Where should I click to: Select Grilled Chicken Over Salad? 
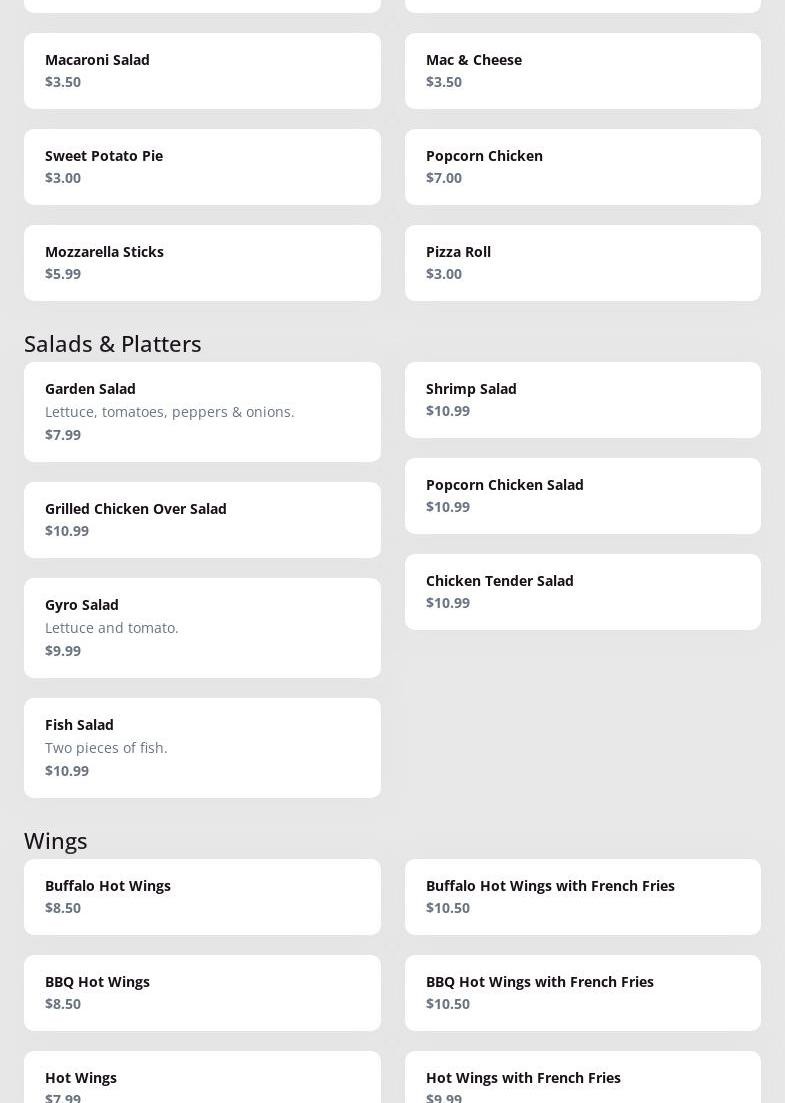[202, 520]
